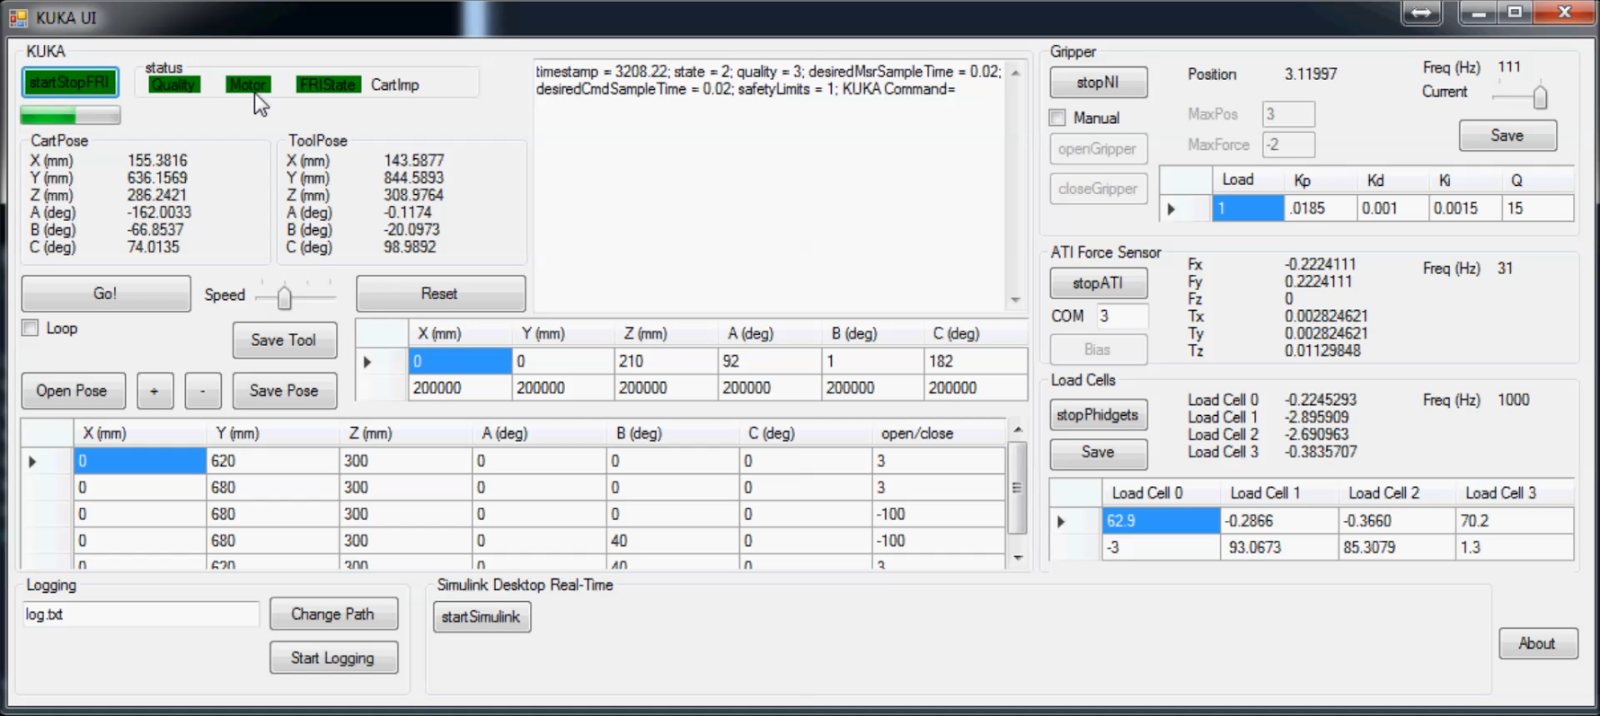Click Save Pose button
The image size is (1600, 716).
tap(284, 390)
